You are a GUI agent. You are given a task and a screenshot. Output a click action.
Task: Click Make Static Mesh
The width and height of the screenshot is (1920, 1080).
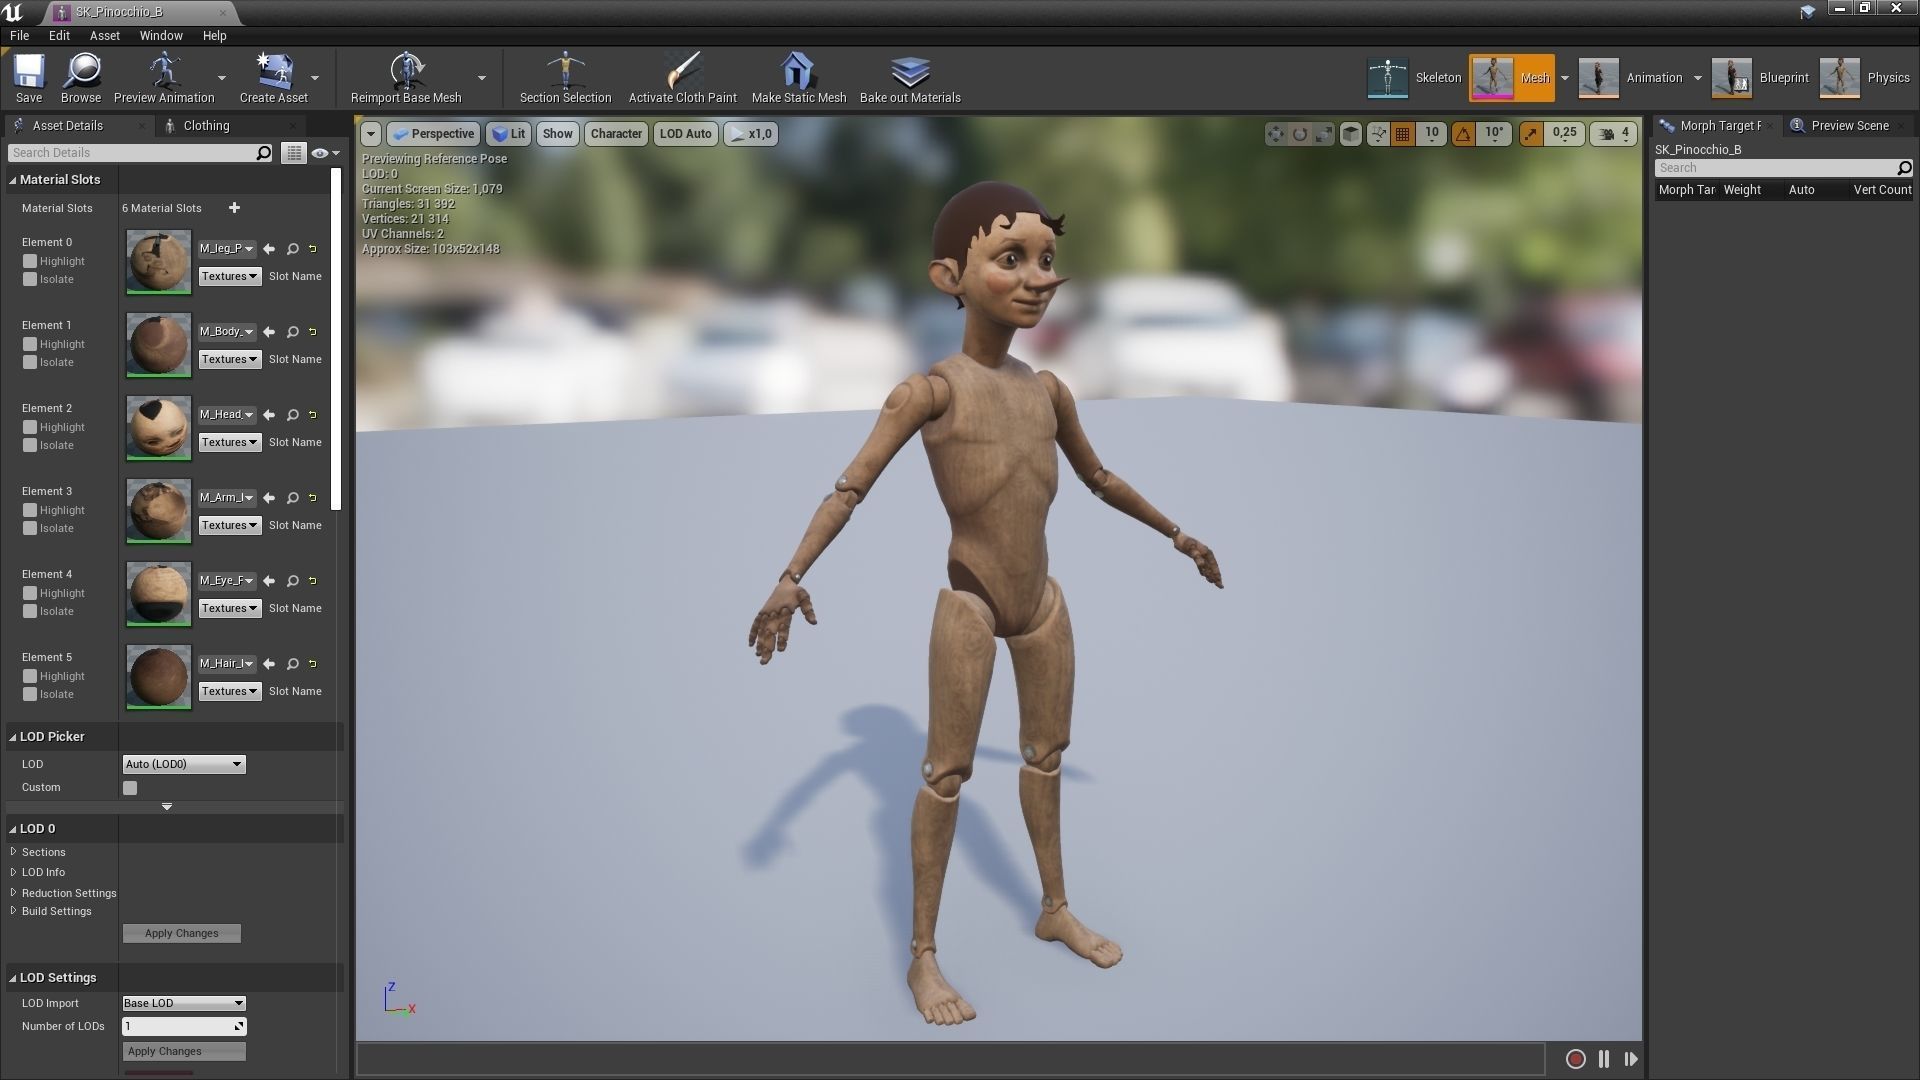tap(798, 78)
